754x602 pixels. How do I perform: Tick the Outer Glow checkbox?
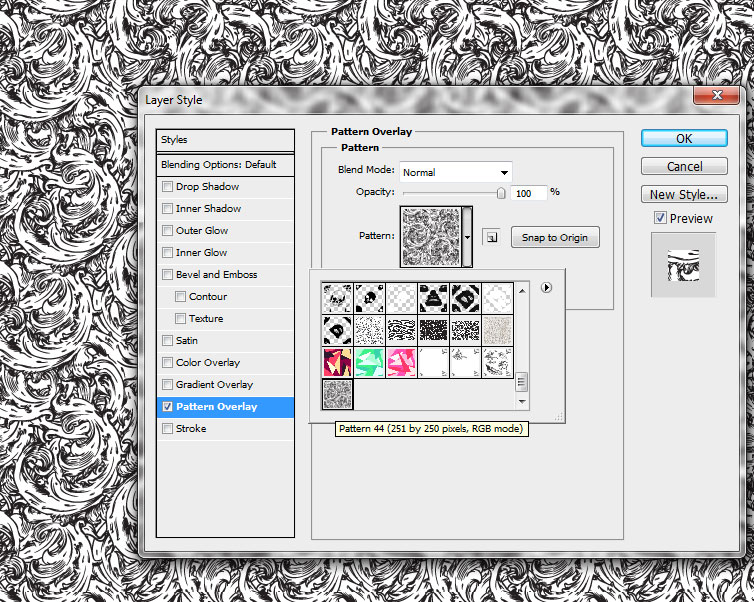click(x=167, y=230)
